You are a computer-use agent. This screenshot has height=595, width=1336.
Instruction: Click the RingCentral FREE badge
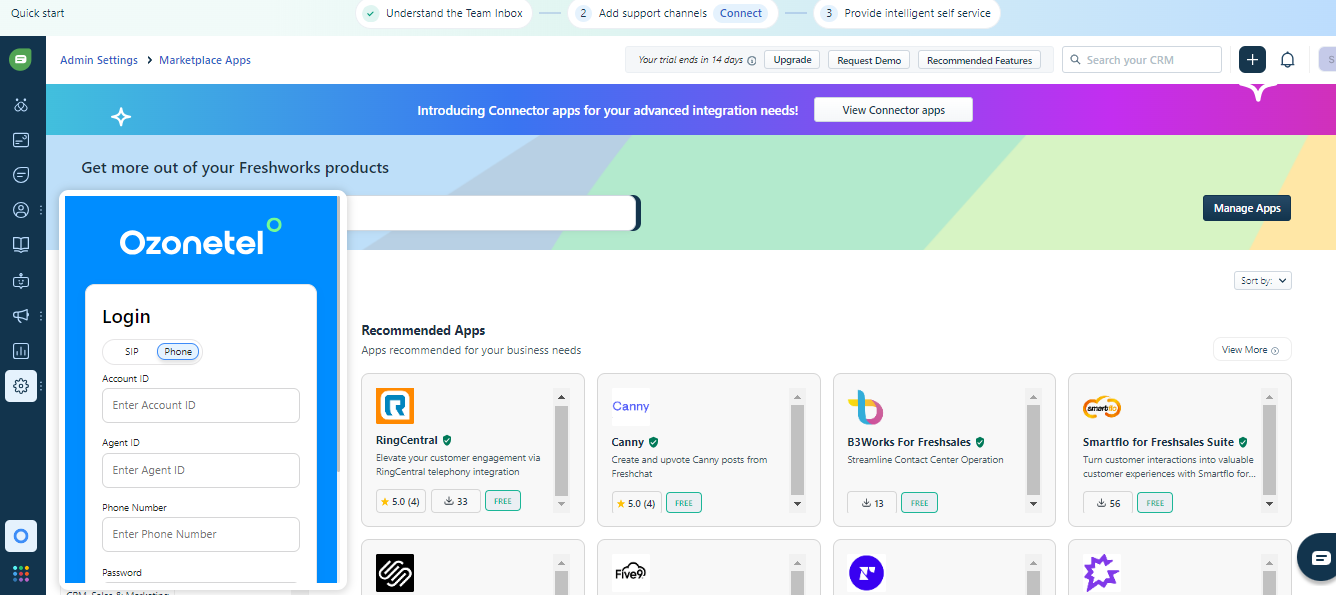point(503,501)
